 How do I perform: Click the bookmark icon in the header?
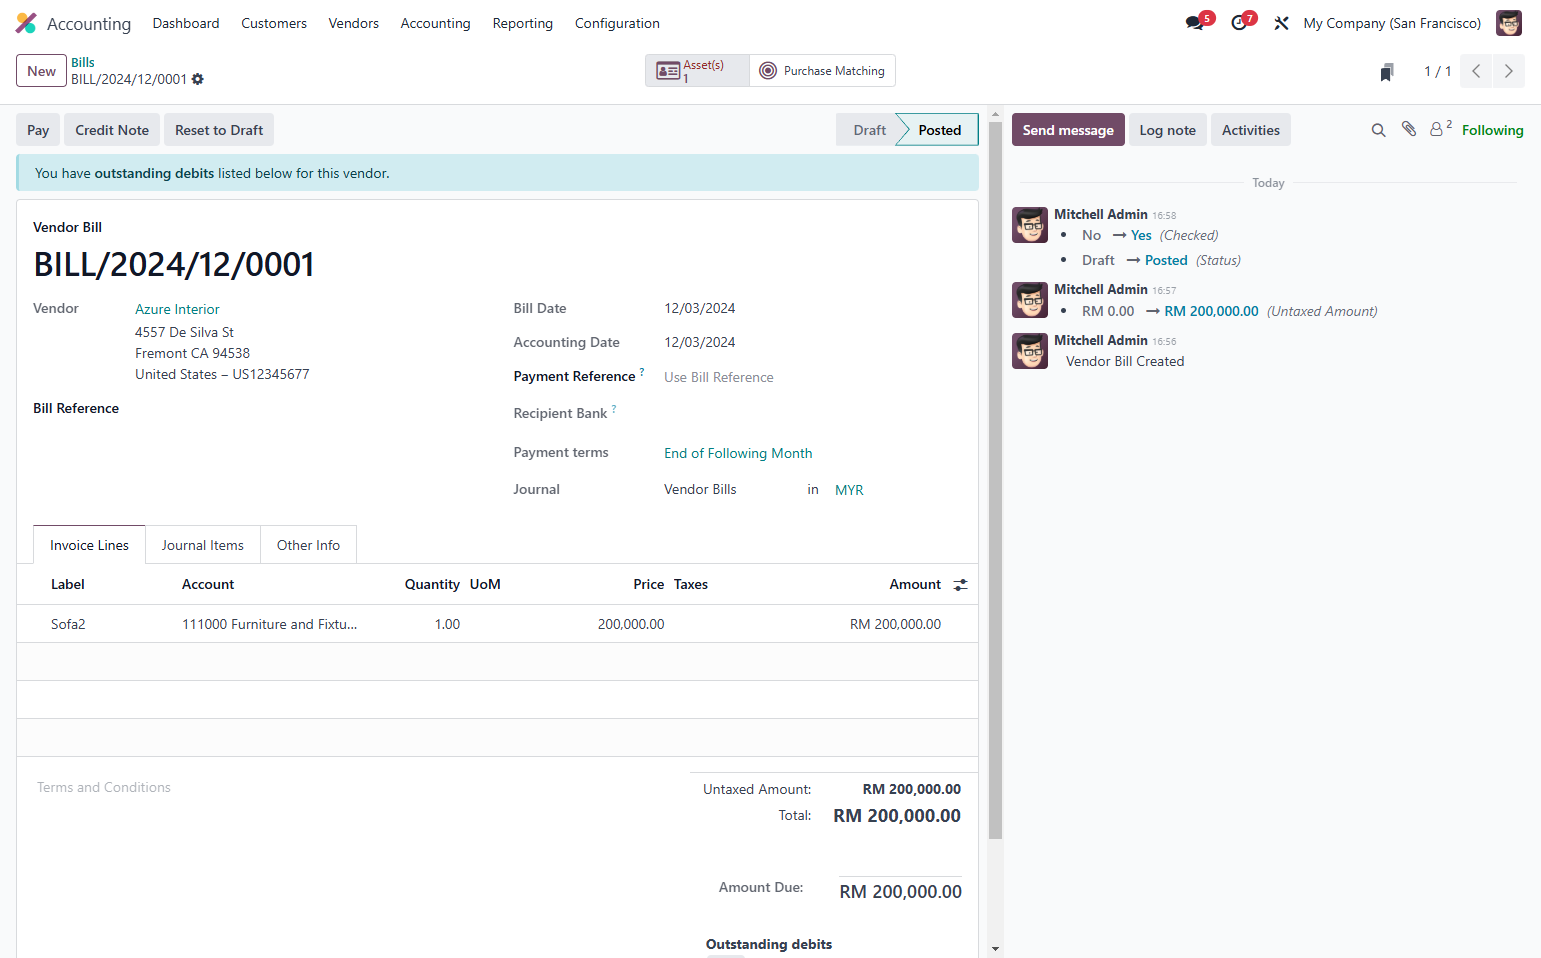(1387, 72)
